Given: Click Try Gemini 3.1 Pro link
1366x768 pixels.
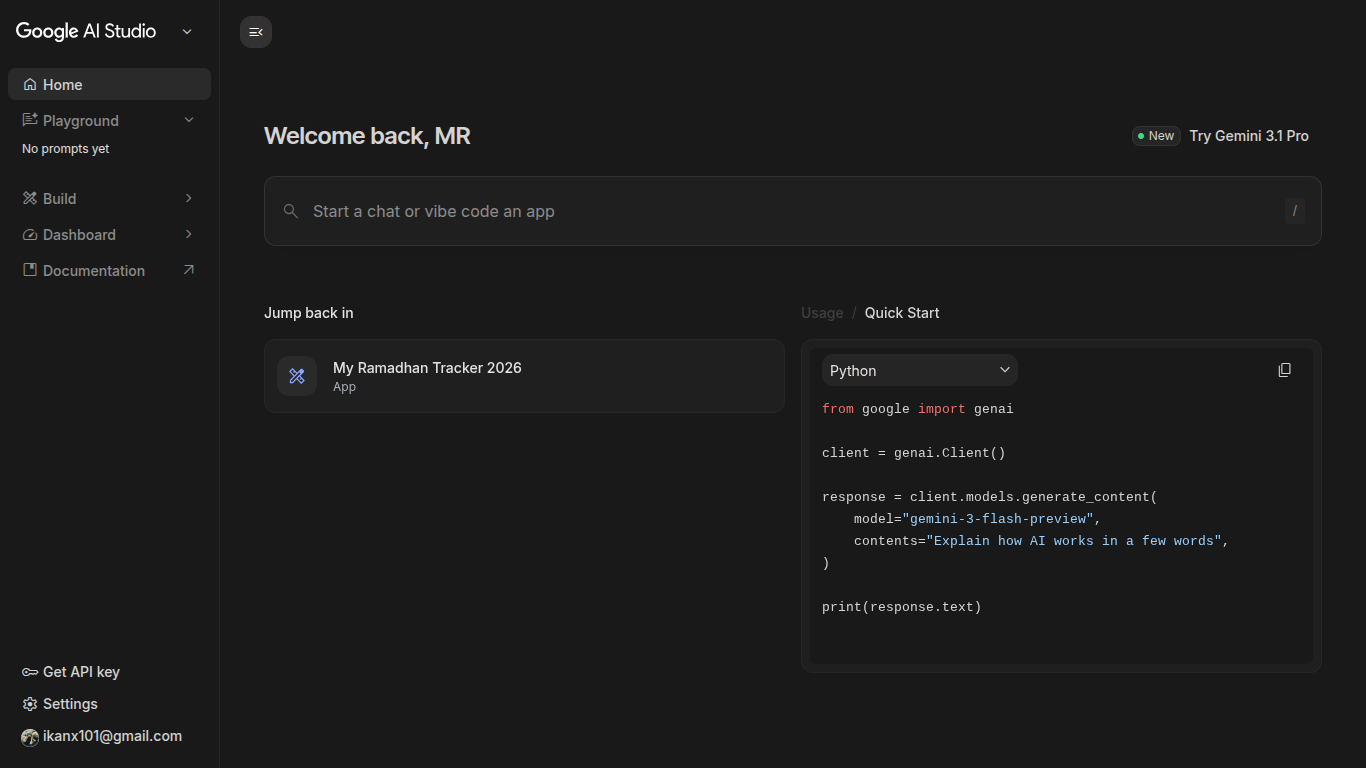Looking at the screenshot, I should pyautogui.click(x=1249, y=136).
